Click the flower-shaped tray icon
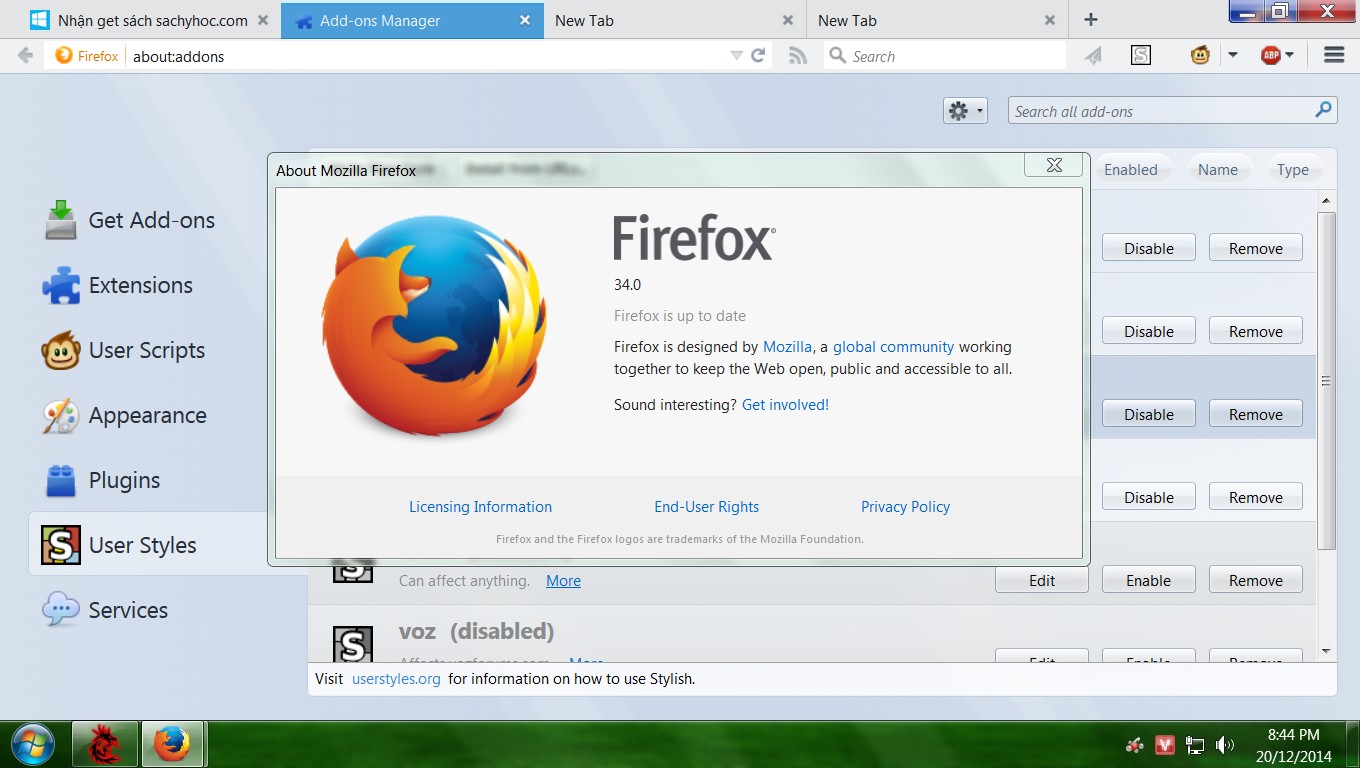 tap(1135, 744)
